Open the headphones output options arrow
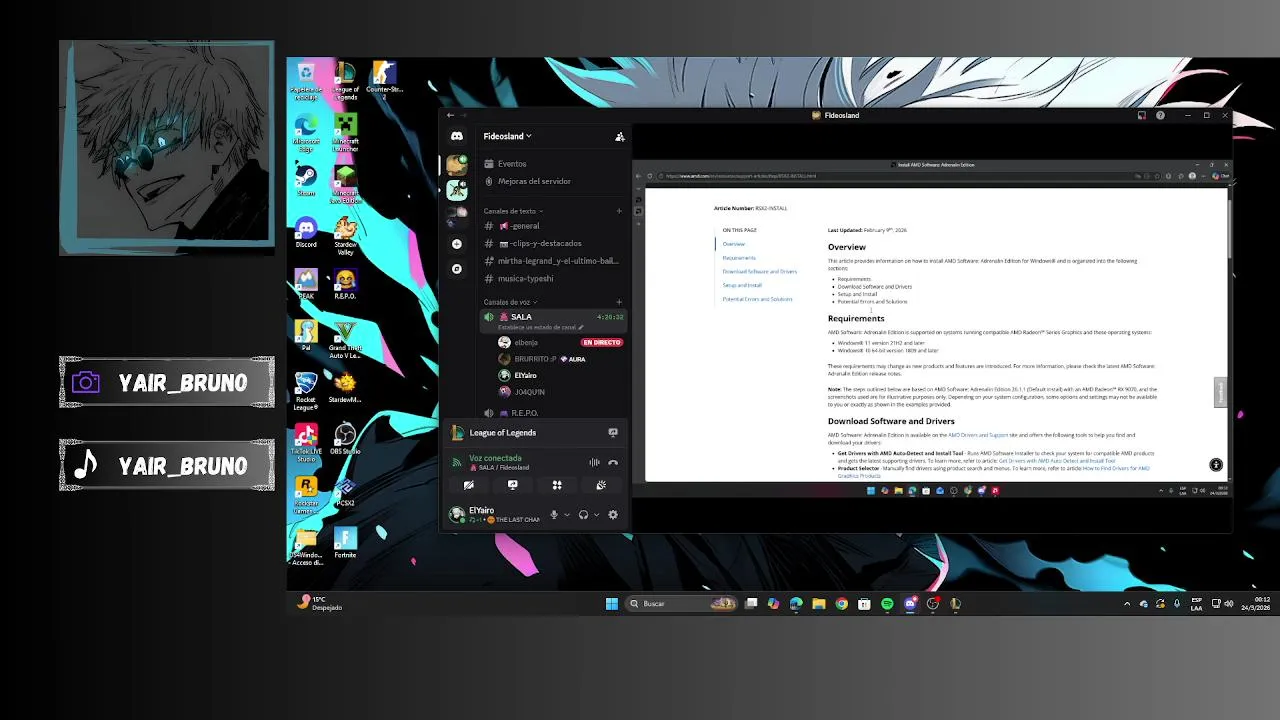The width and height of the screenshot is (1280, 720). [597, 515]
